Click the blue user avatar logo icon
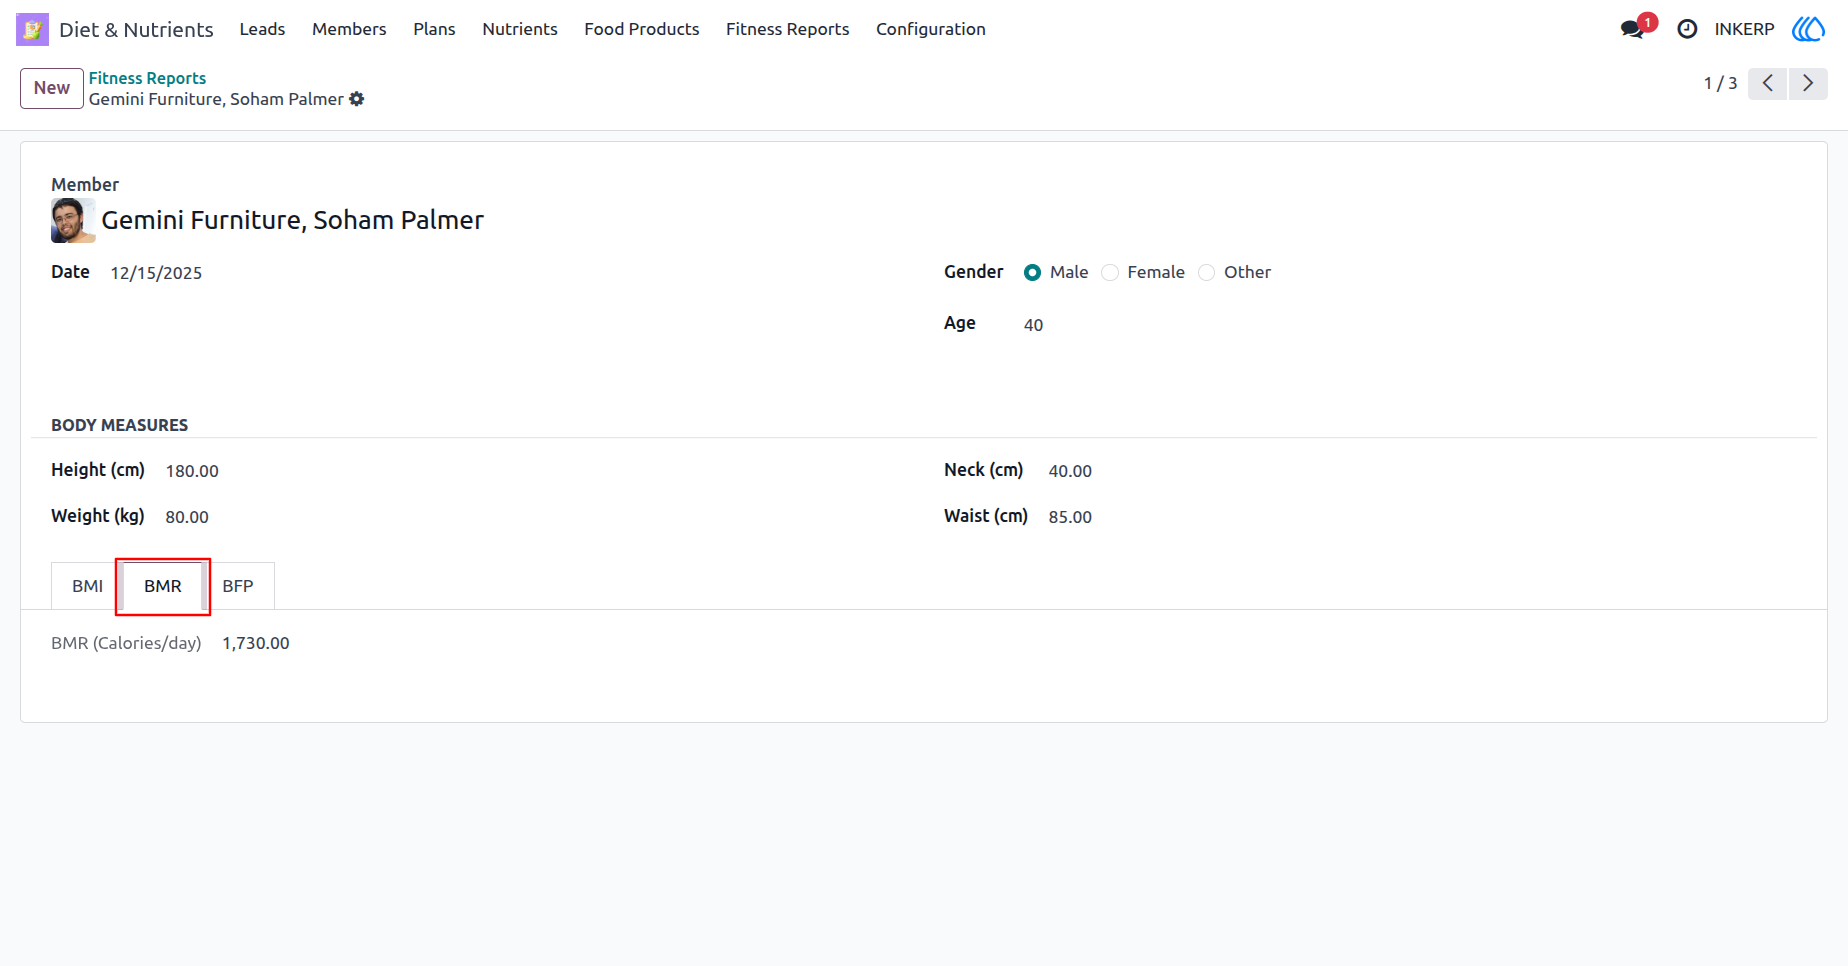This screenshot has width=1848, height=966. (x=1808, y=29)
